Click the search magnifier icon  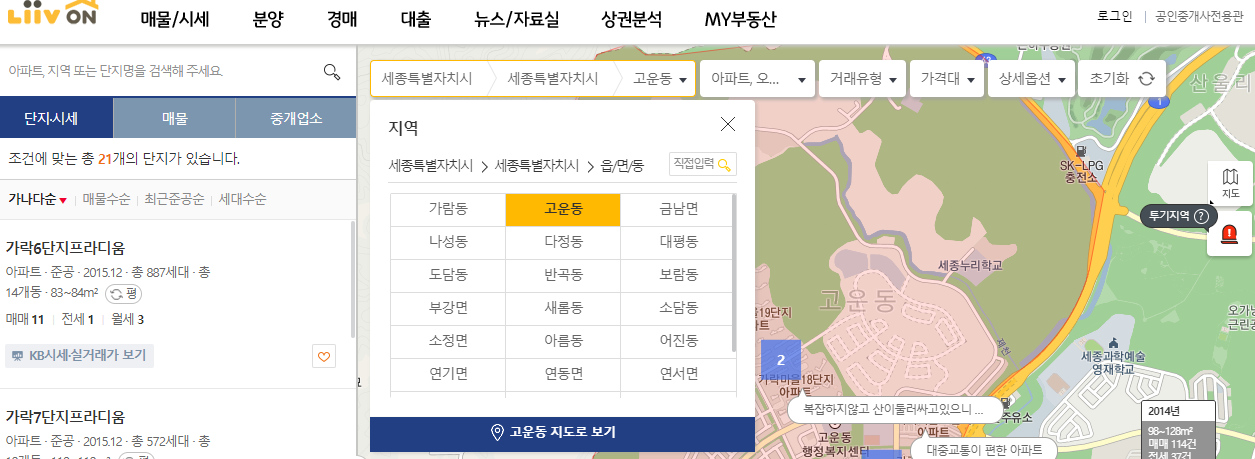(332, 71)
